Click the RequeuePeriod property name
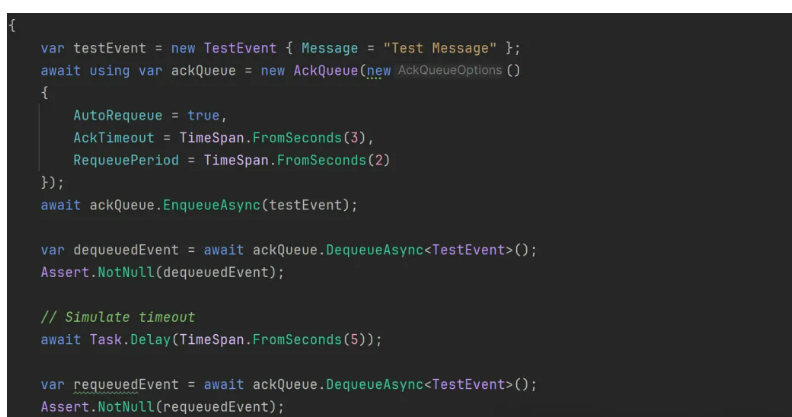The width and height of the screenshot is (792, 417). point(126,161)
